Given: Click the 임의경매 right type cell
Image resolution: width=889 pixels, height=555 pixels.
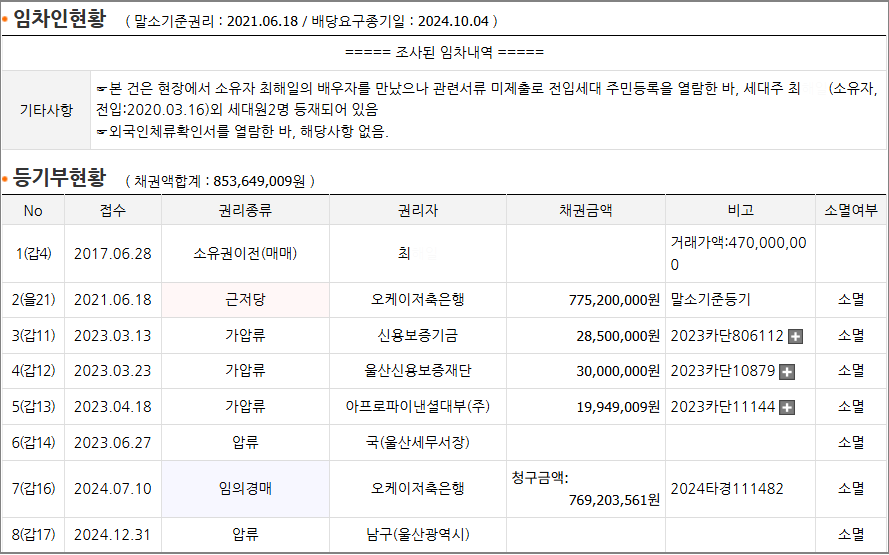Looking at the screenshot, I should point(245,489).
